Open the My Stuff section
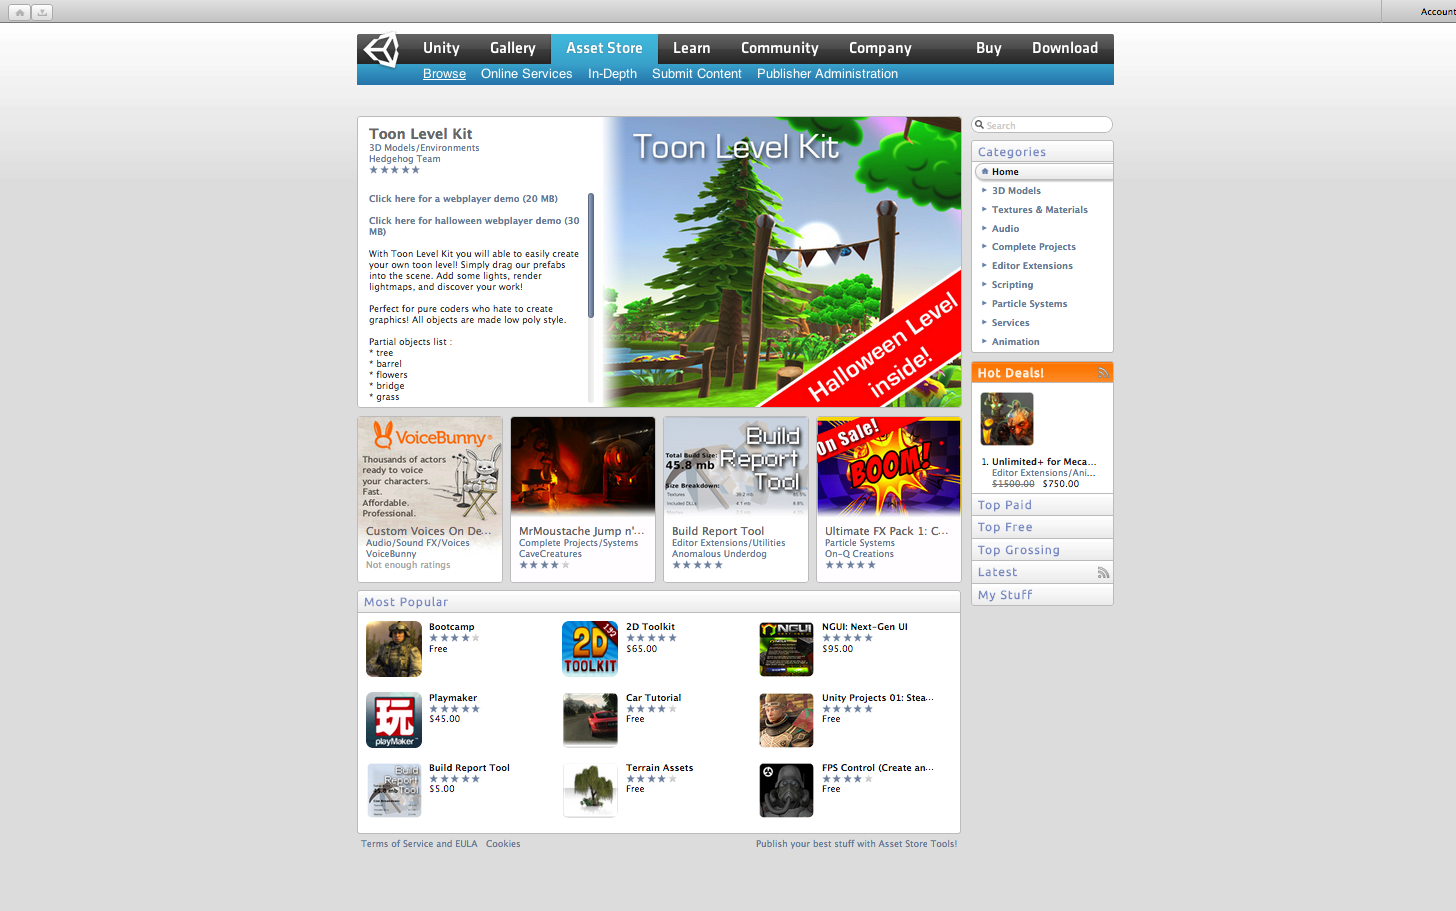Viewport: 1456px width, 911px height. (1042, 595)
